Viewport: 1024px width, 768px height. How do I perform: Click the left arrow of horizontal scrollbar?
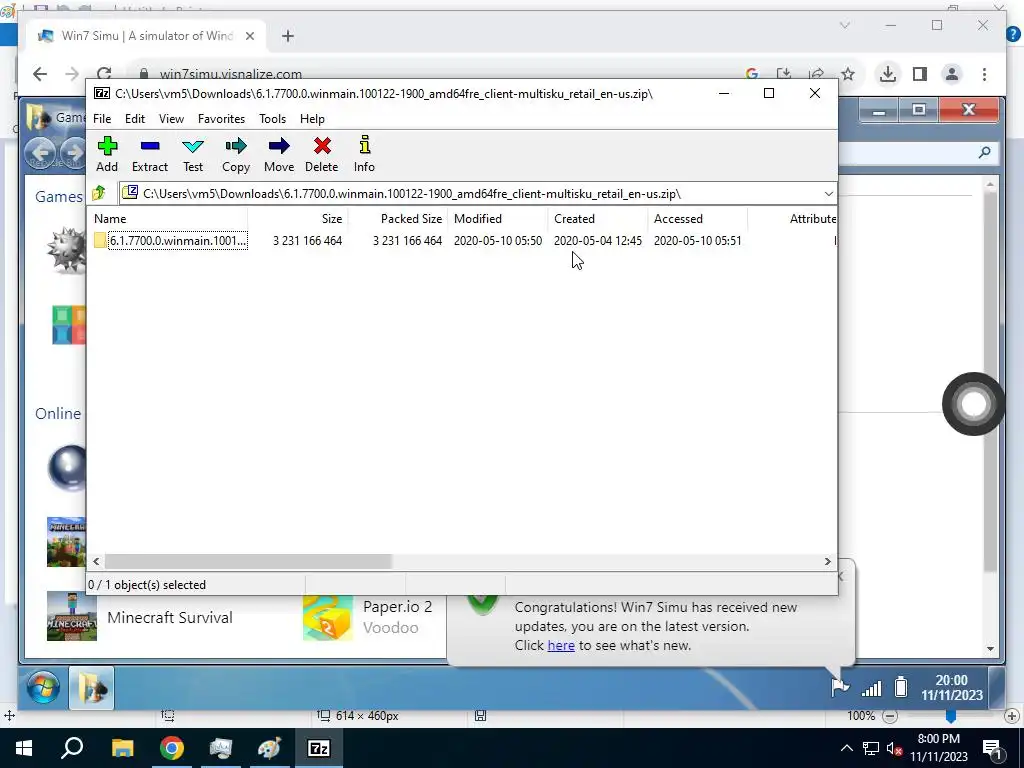(97, 562)
